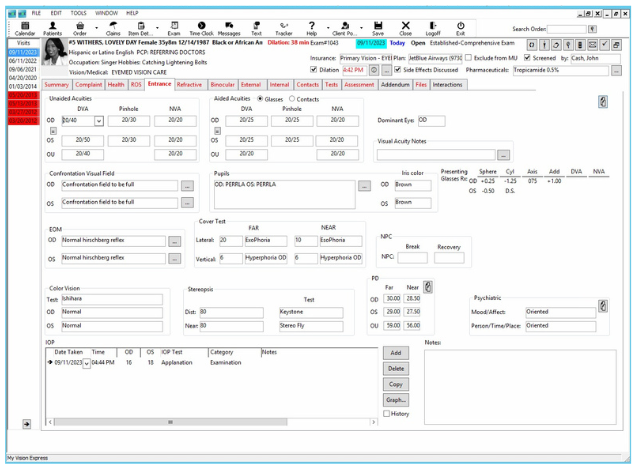Image resolution: width=637 pixels, height=470 pixels.
Task: Open the Claims toolbar icon
Action: point(113,28)
